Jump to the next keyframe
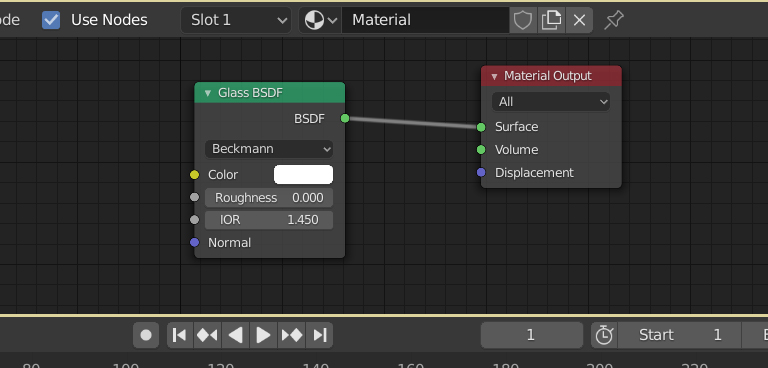768x368 pixels. 291,335
